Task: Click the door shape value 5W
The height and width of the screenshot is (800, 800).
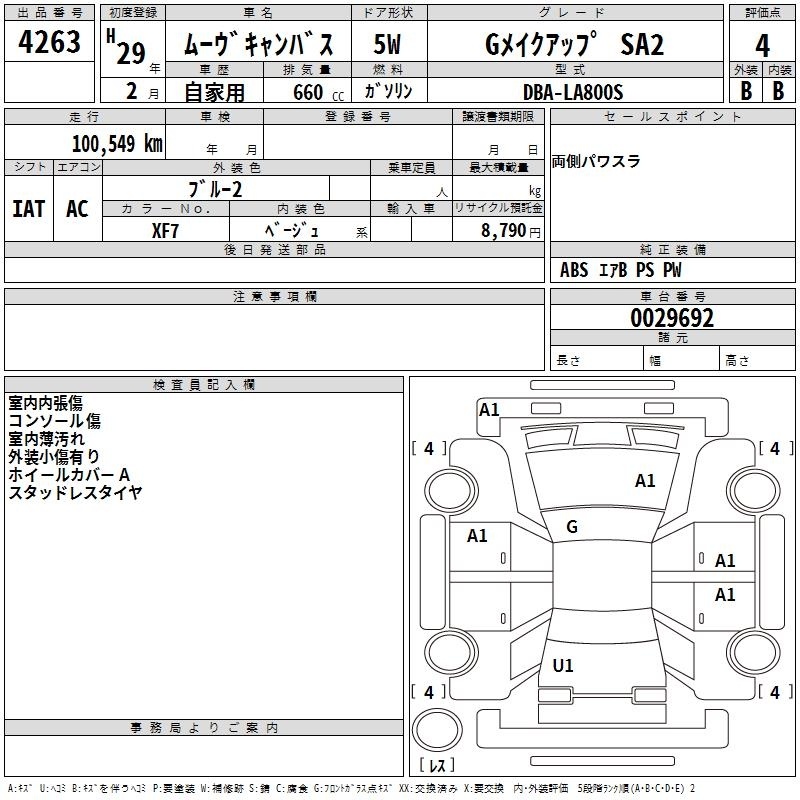Action: [387, 44]
